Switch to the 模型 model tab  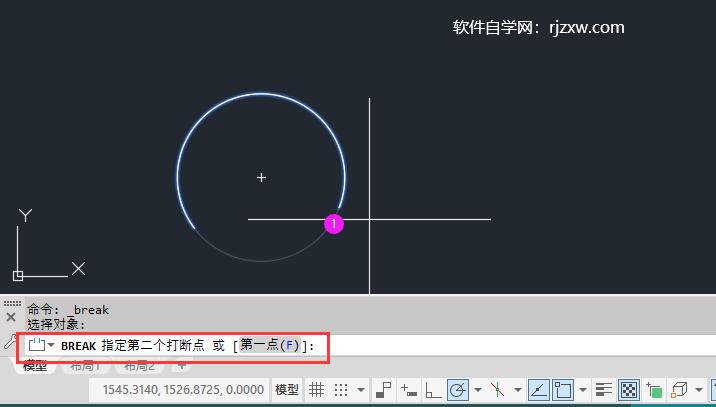click(35, 365)
